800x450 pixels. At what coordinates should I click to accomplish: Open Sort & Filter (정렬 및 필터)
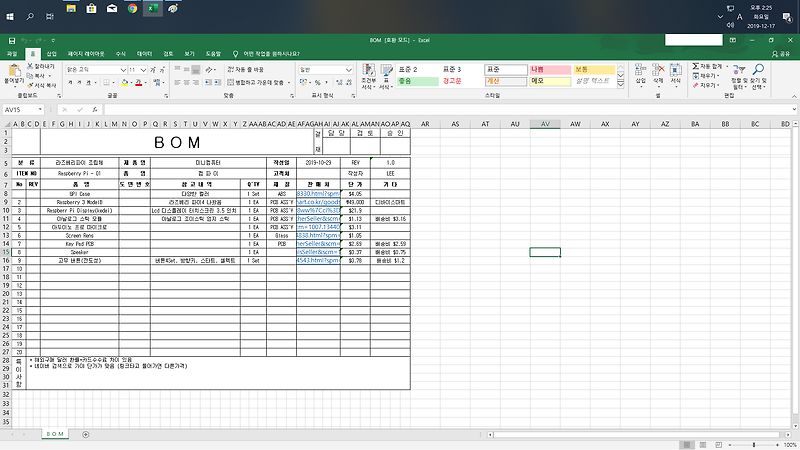pos(739,77)
